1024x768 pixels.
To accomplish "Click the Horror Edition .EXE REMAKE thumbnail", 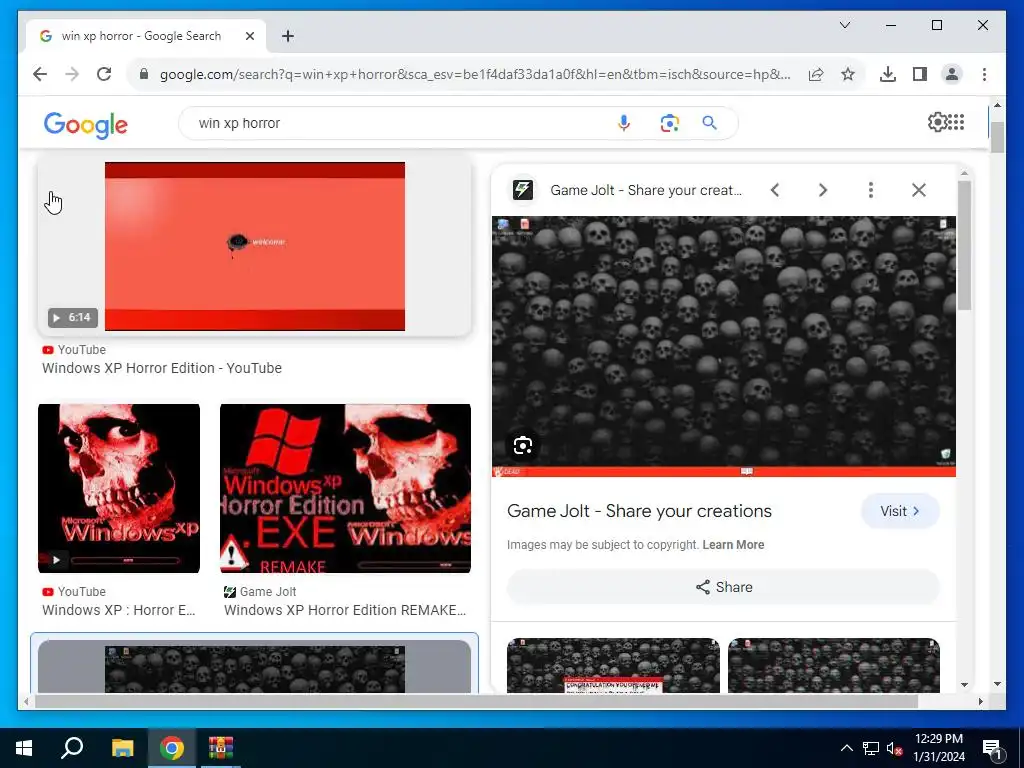I will click(x=345, y=488).
